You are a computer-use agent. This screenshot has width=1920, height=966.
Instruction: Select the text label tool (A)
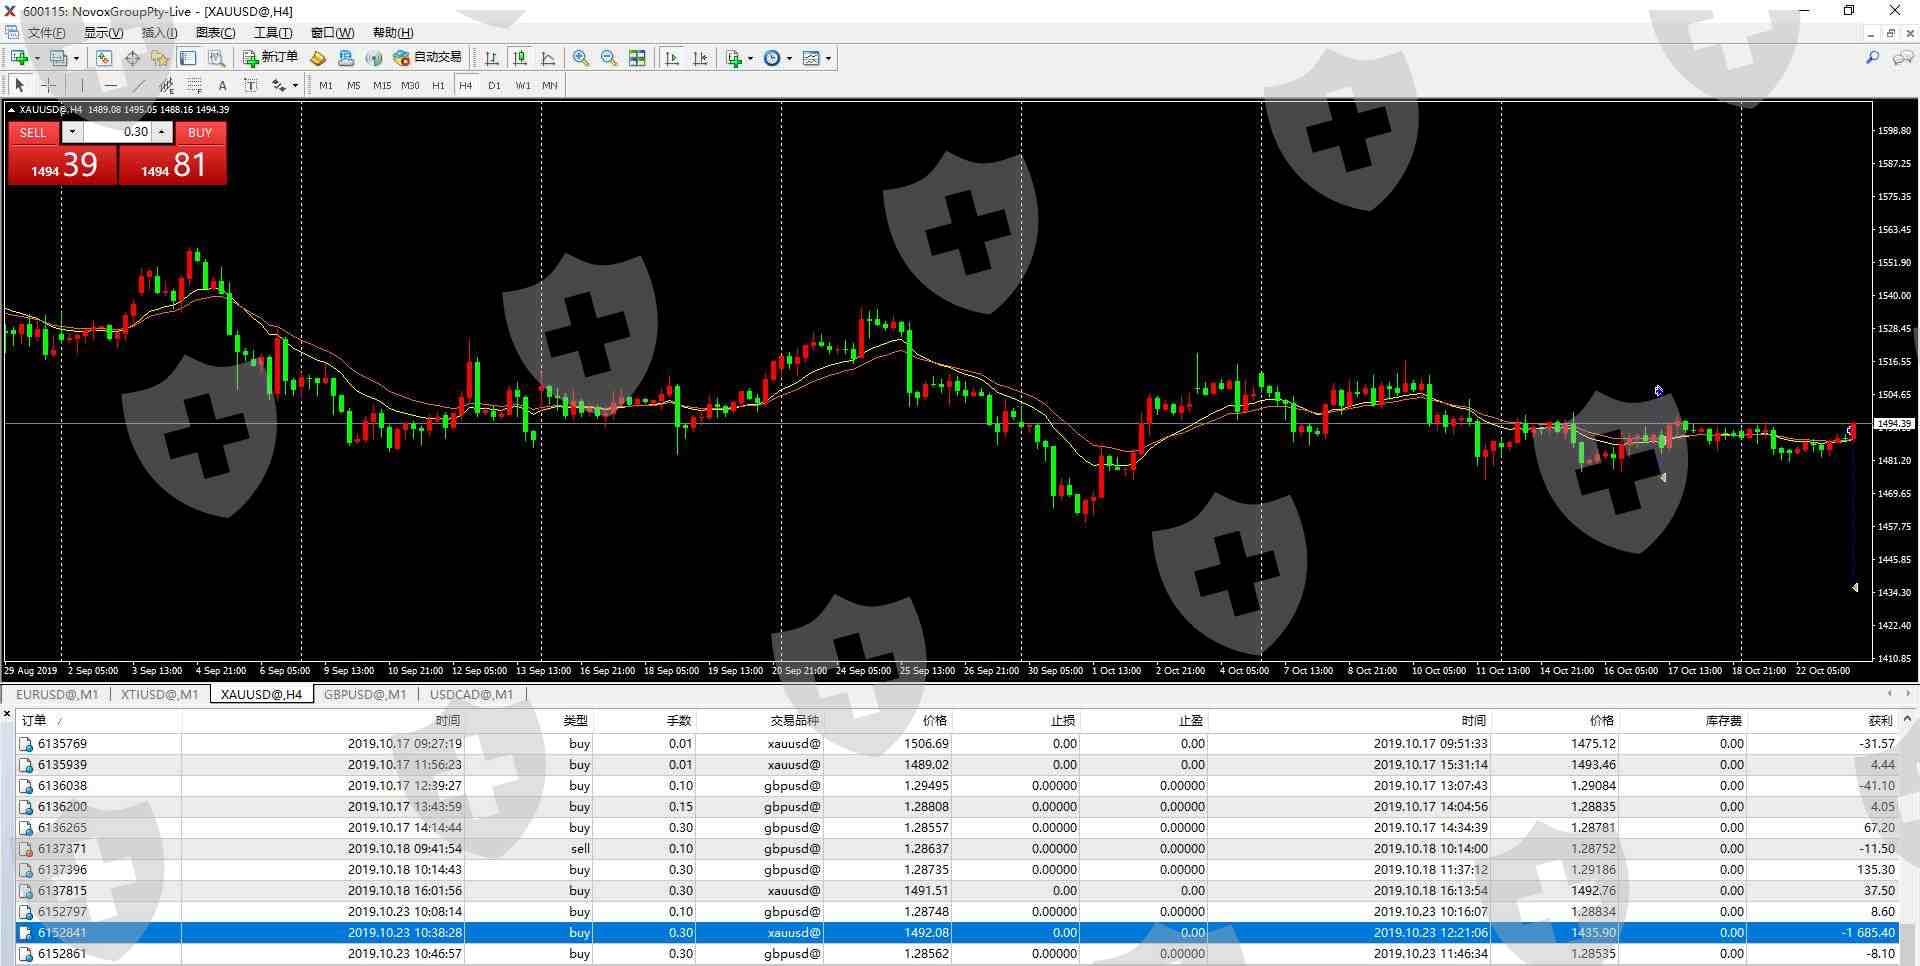coord(222,86)
